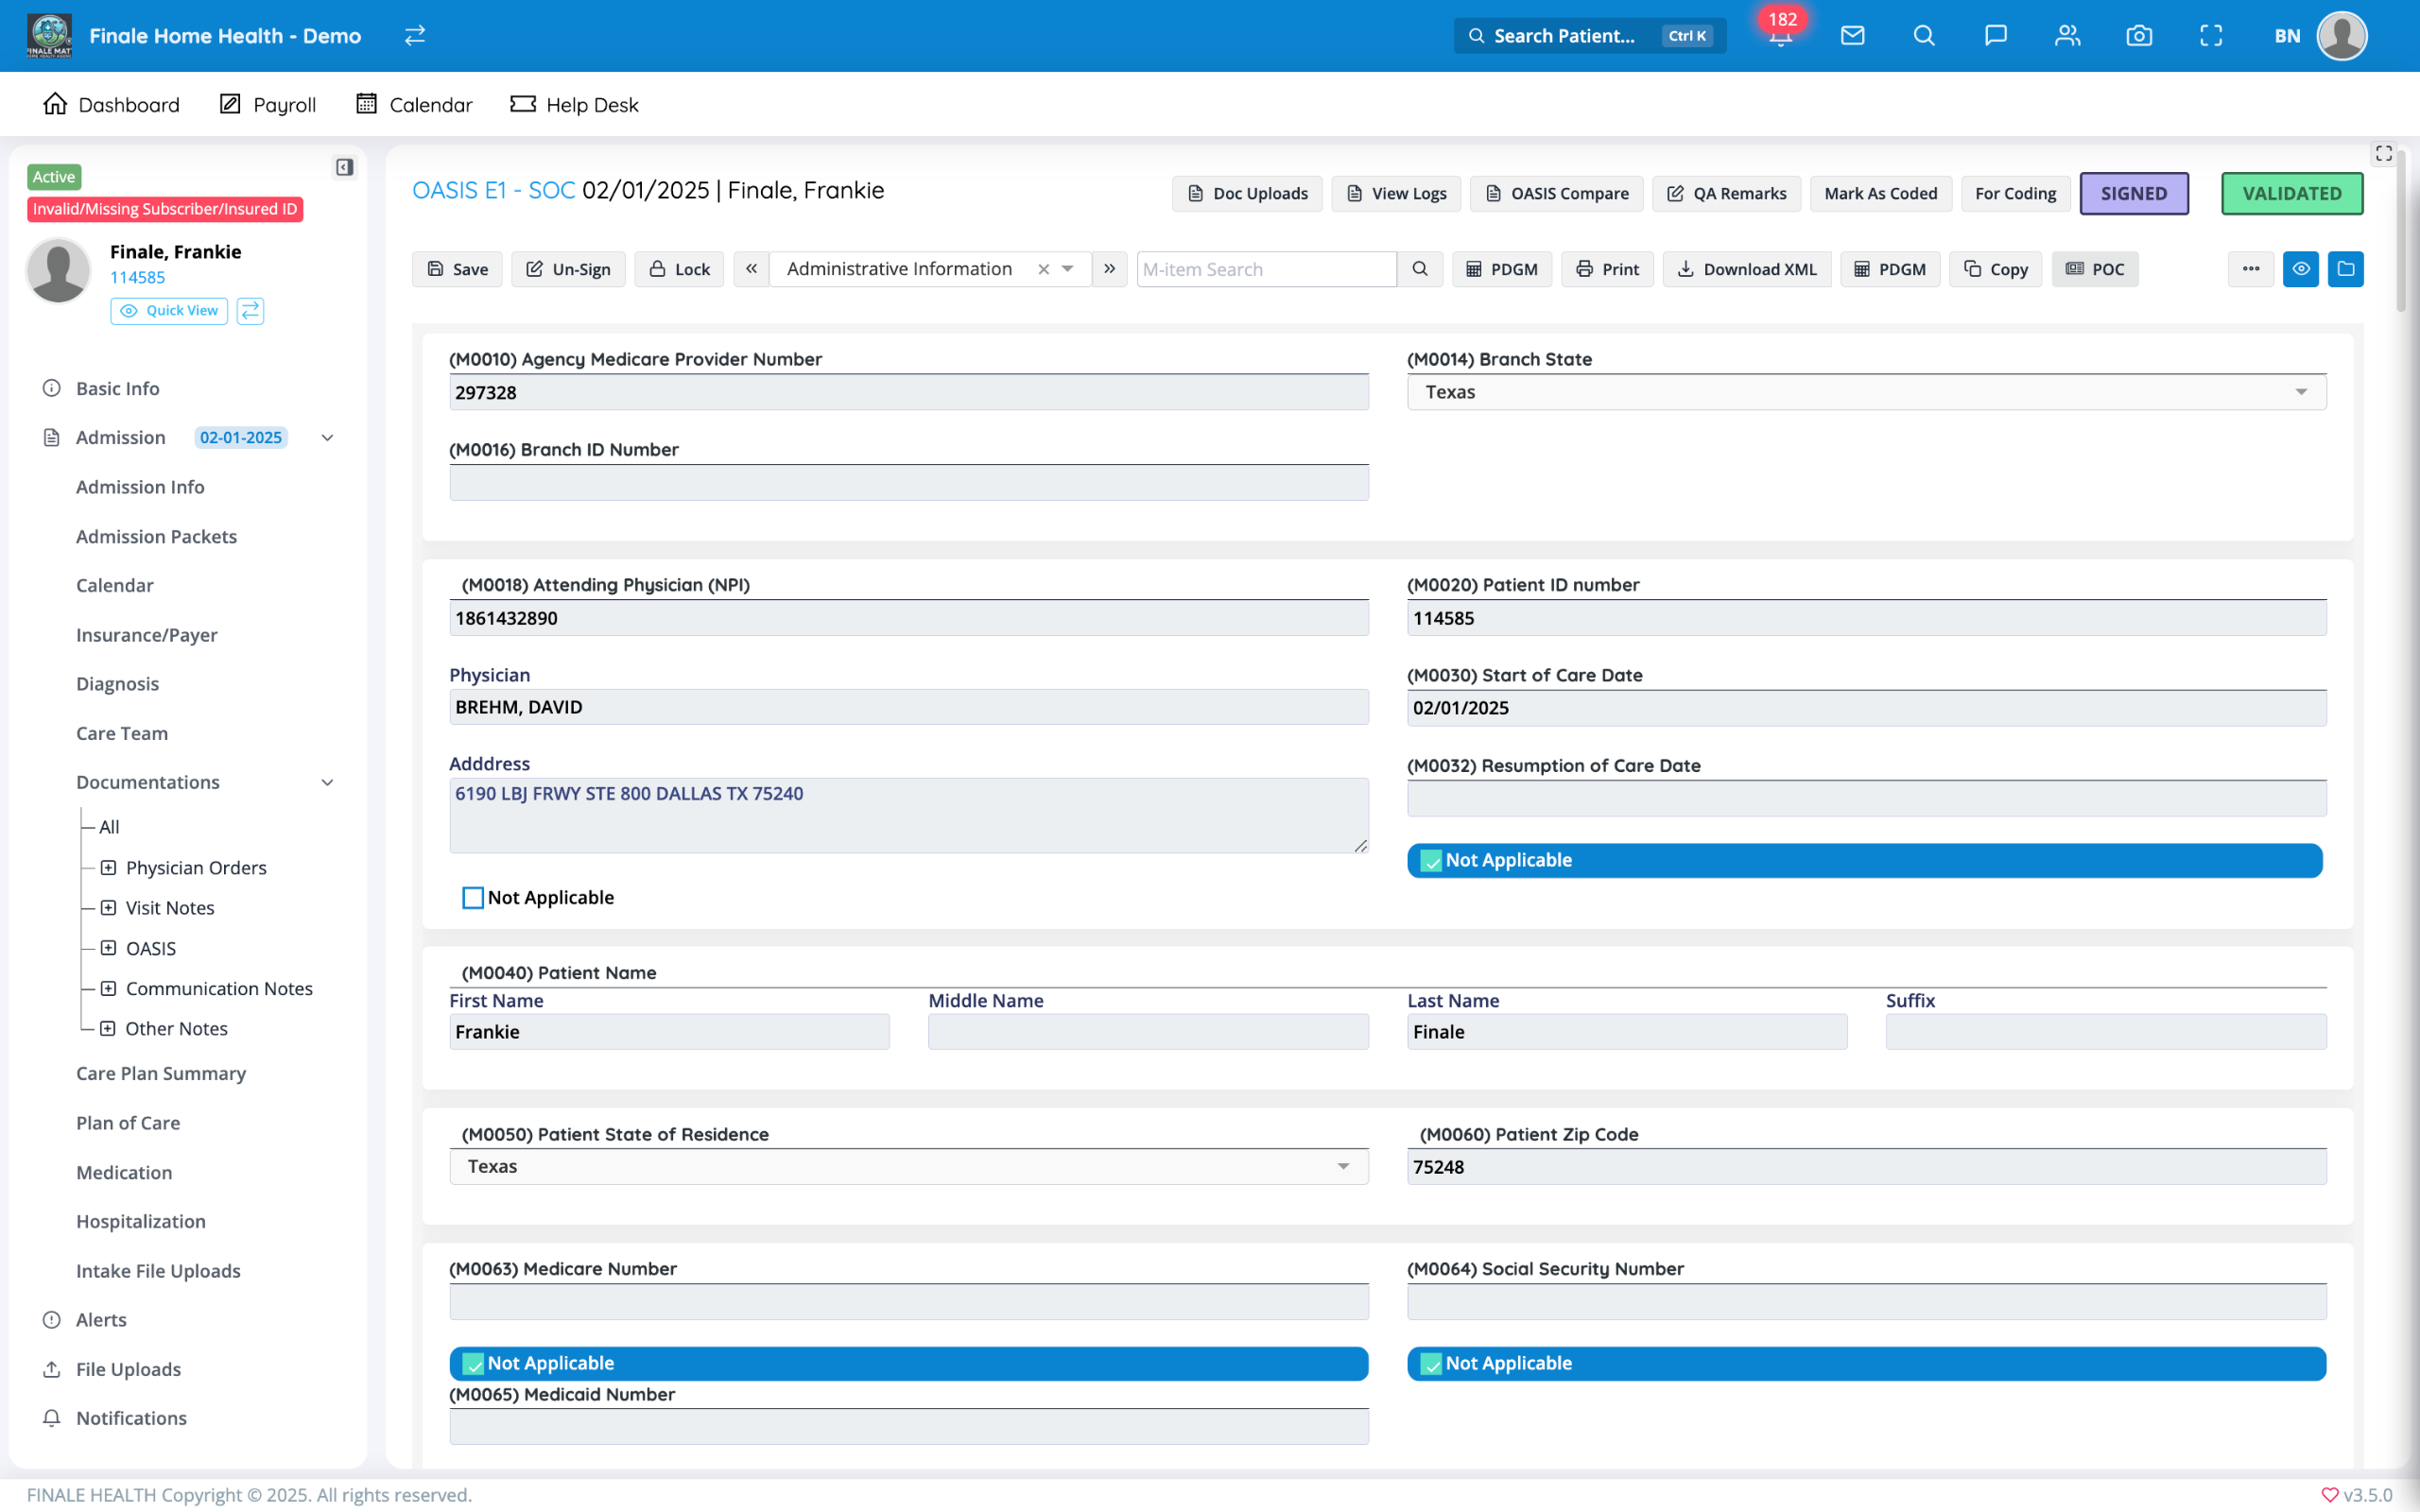Open the Payroll menu item
The width and height of the screenshot is (2420, 1512).
[268, 105]
